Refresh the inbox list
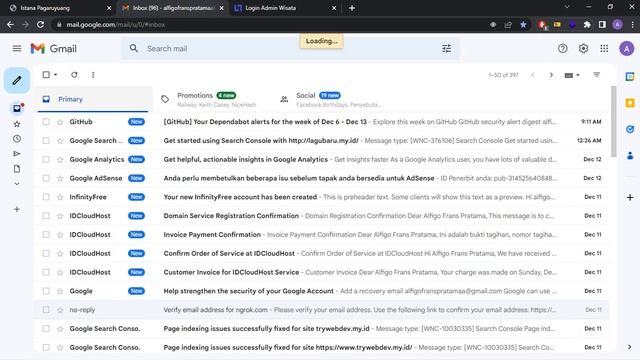 click(74, 75)
